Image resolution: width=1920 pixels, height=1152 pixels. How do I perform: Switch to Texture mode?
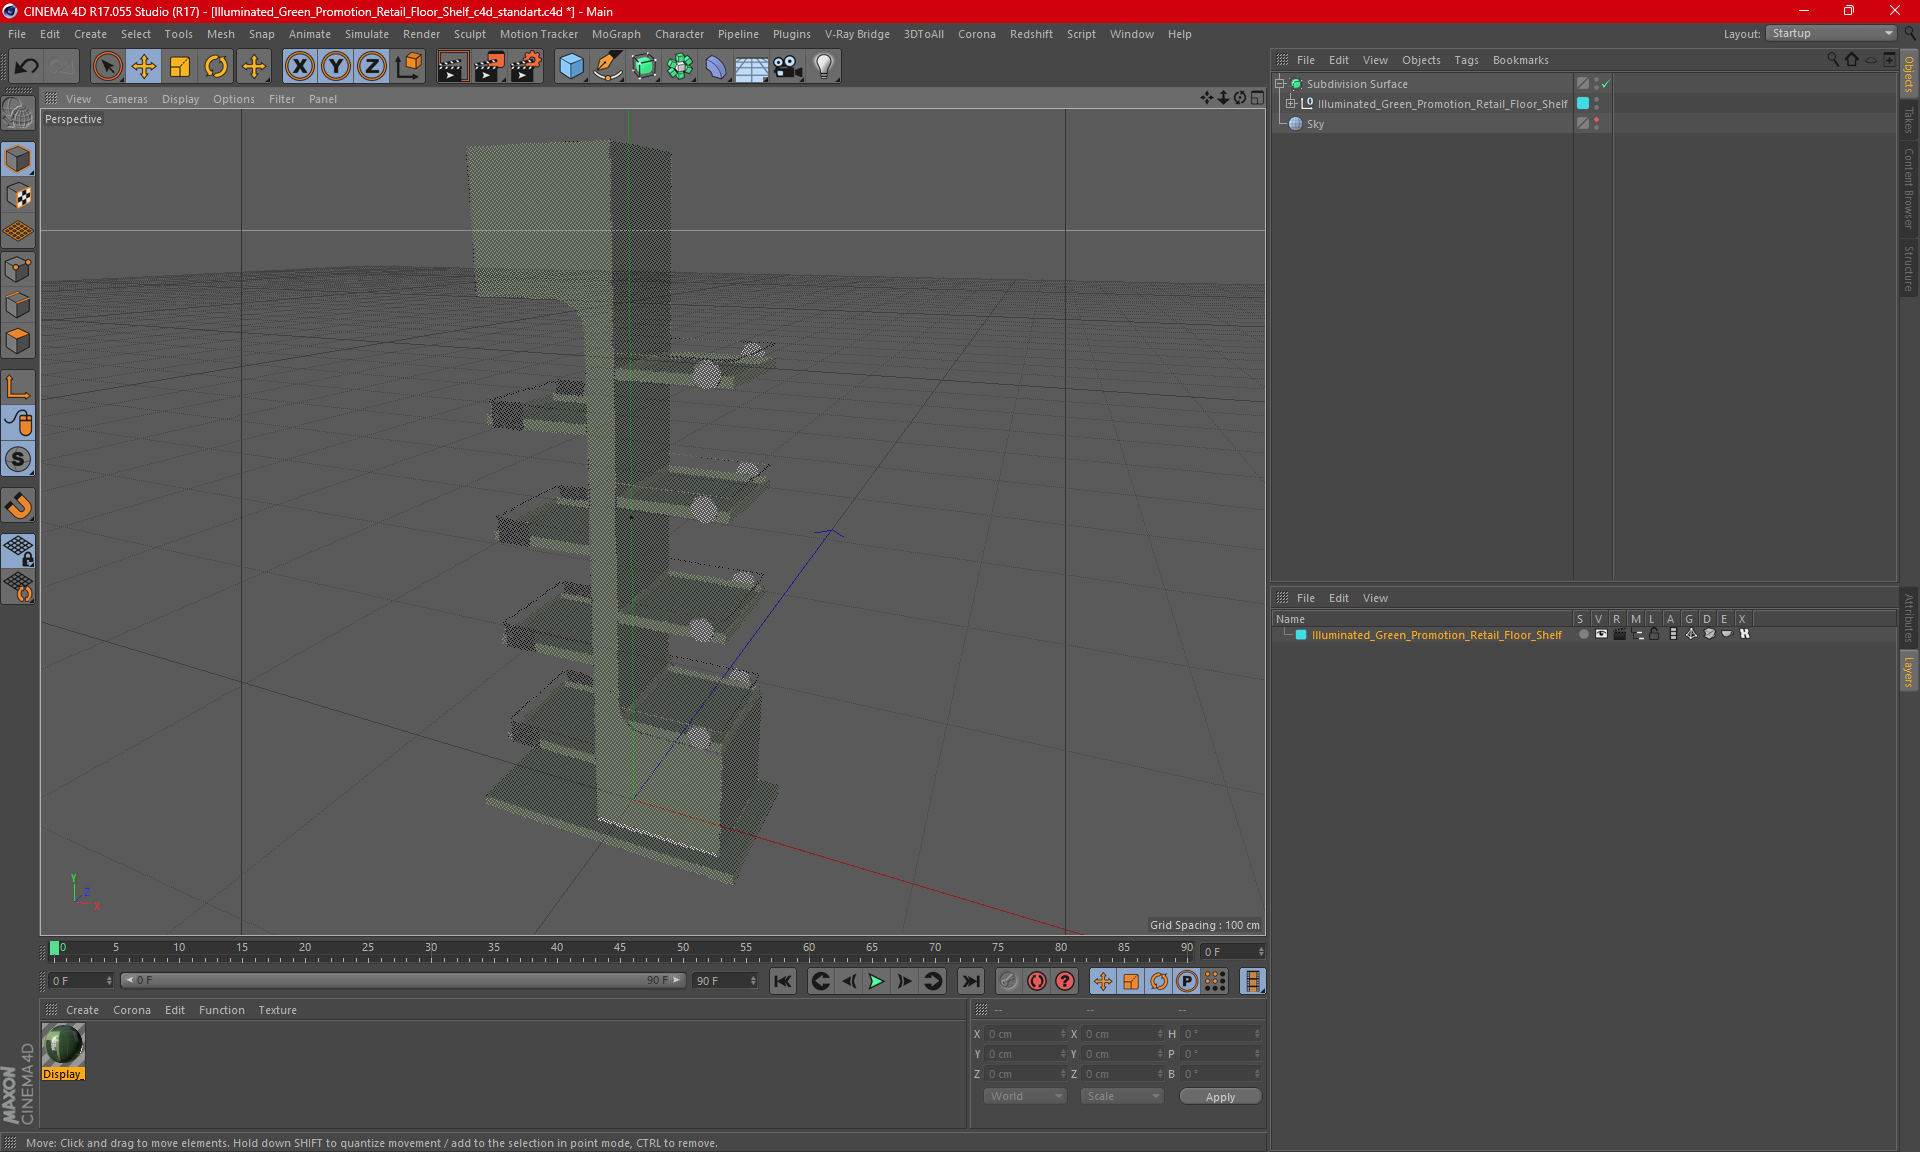click(x=18, y=196)
